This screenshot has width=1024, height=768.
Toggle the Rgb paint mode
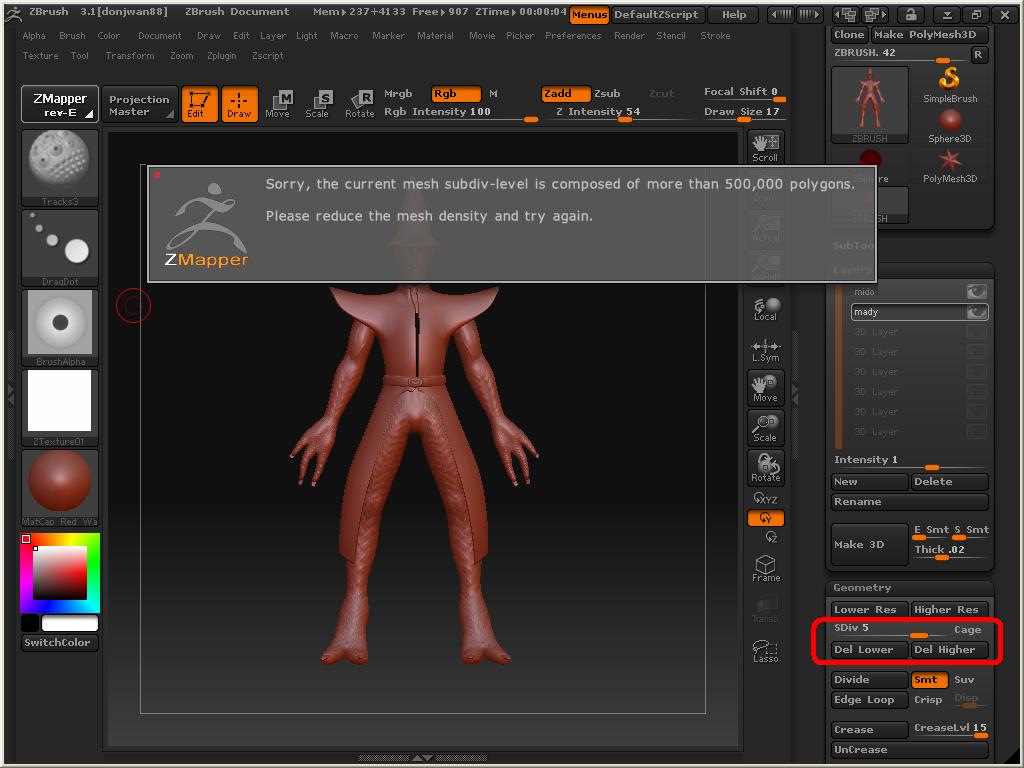point(456,93)
